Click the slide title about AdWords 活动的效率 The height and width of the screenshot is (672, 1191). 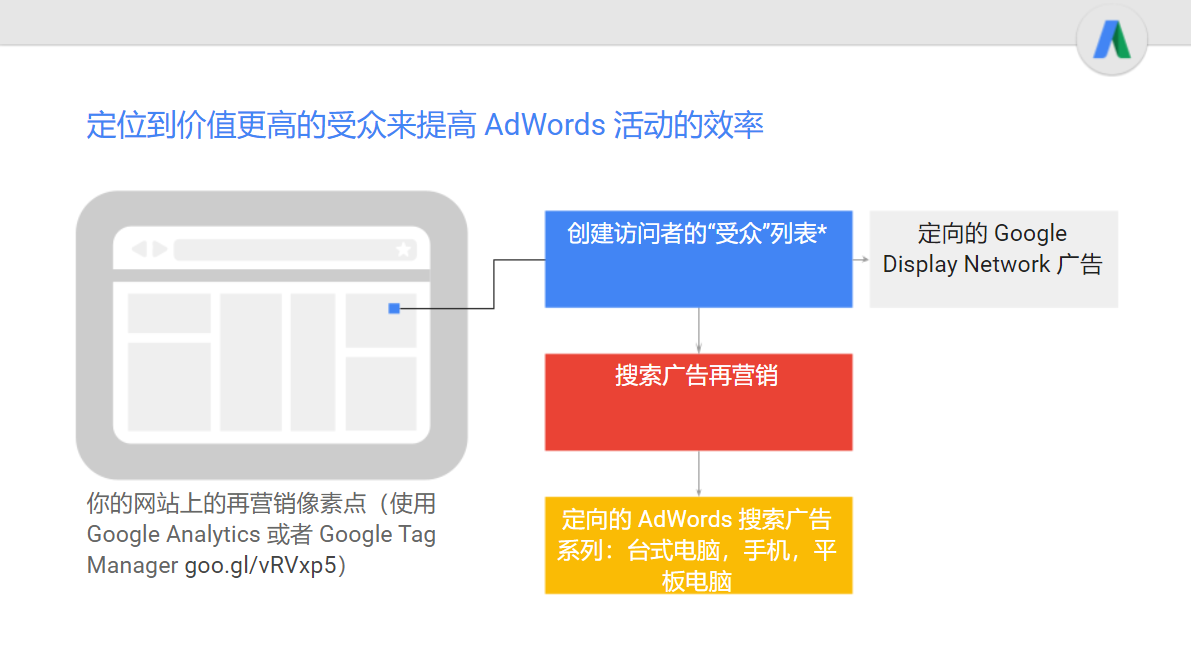[x=425, y=125]
